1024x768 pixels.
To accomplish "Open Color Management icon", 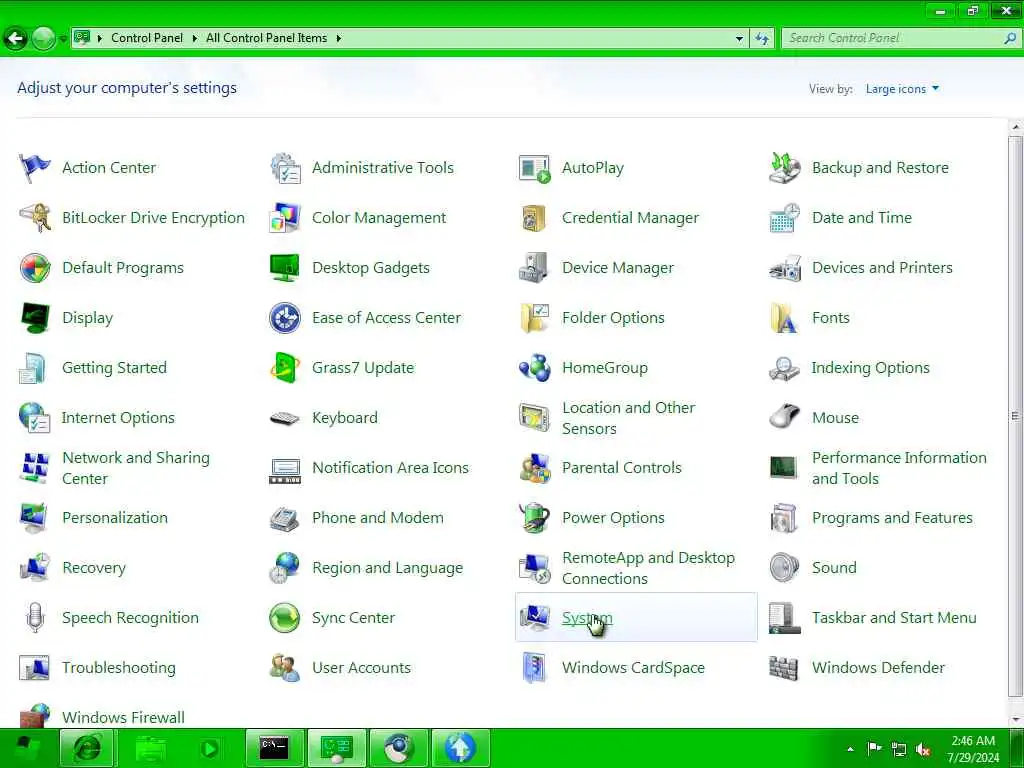I will [x=285, y=218].
